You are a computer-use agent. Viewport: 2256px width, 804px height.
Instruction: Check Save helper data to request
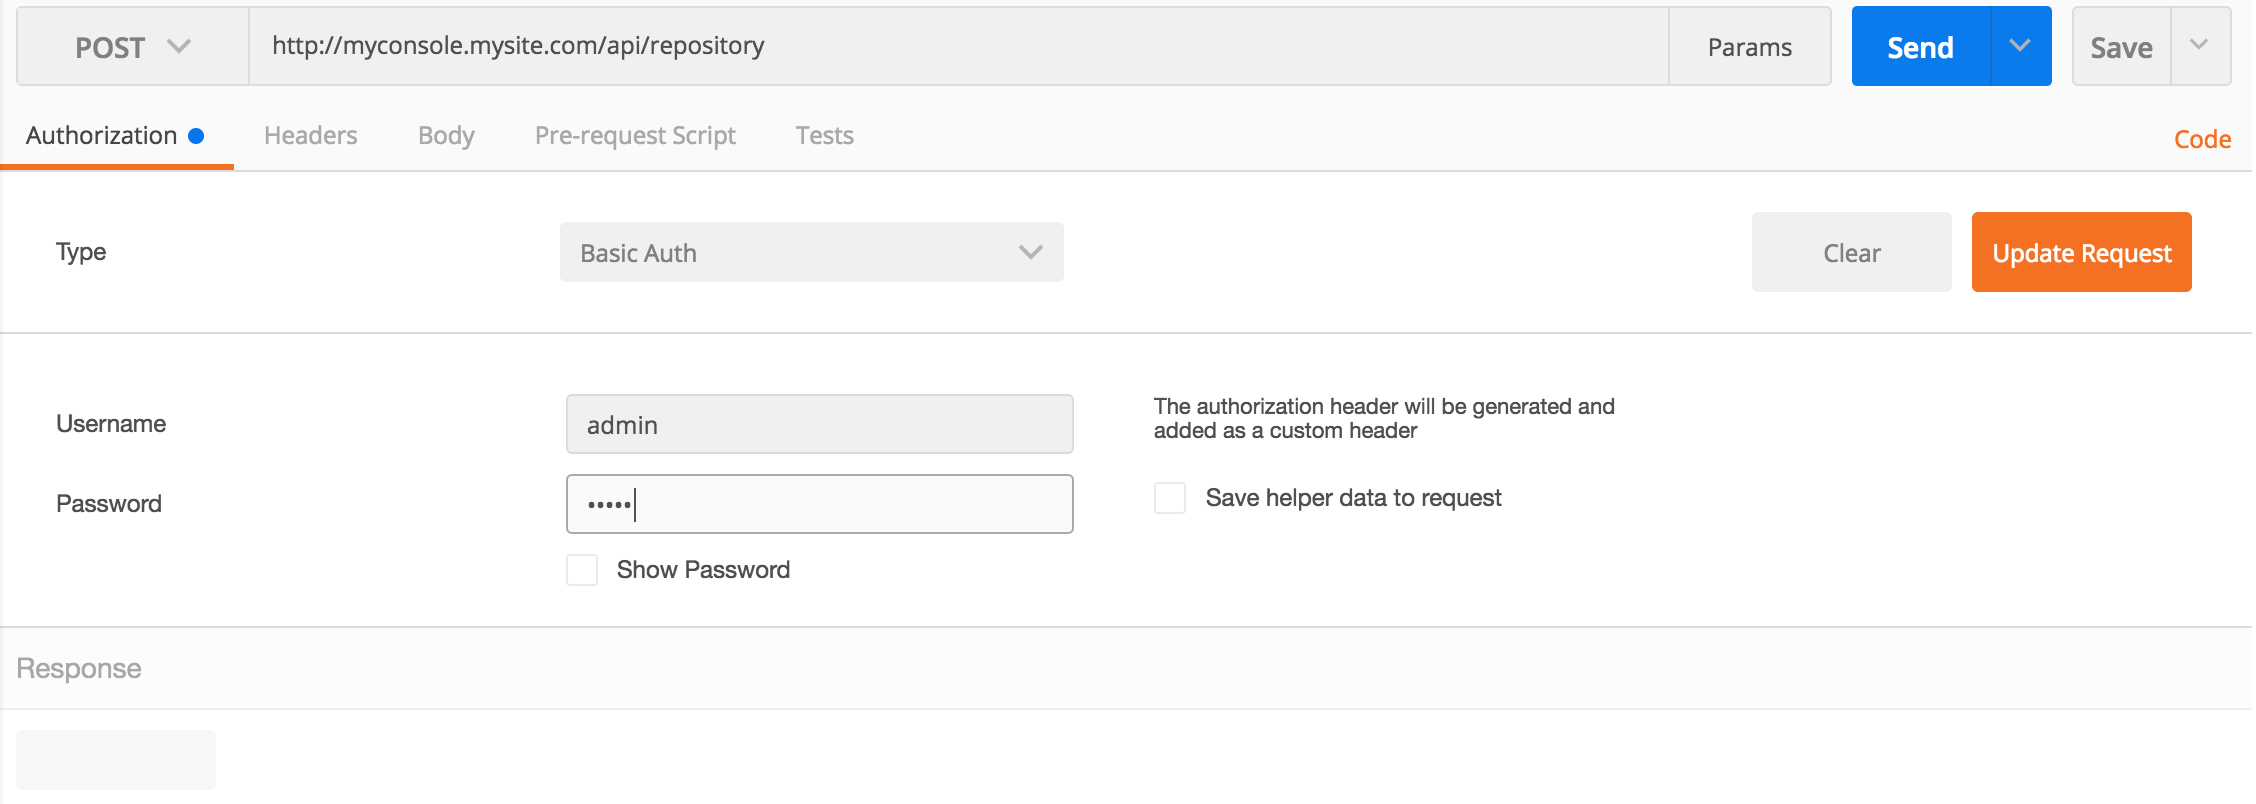point(1170,498)
